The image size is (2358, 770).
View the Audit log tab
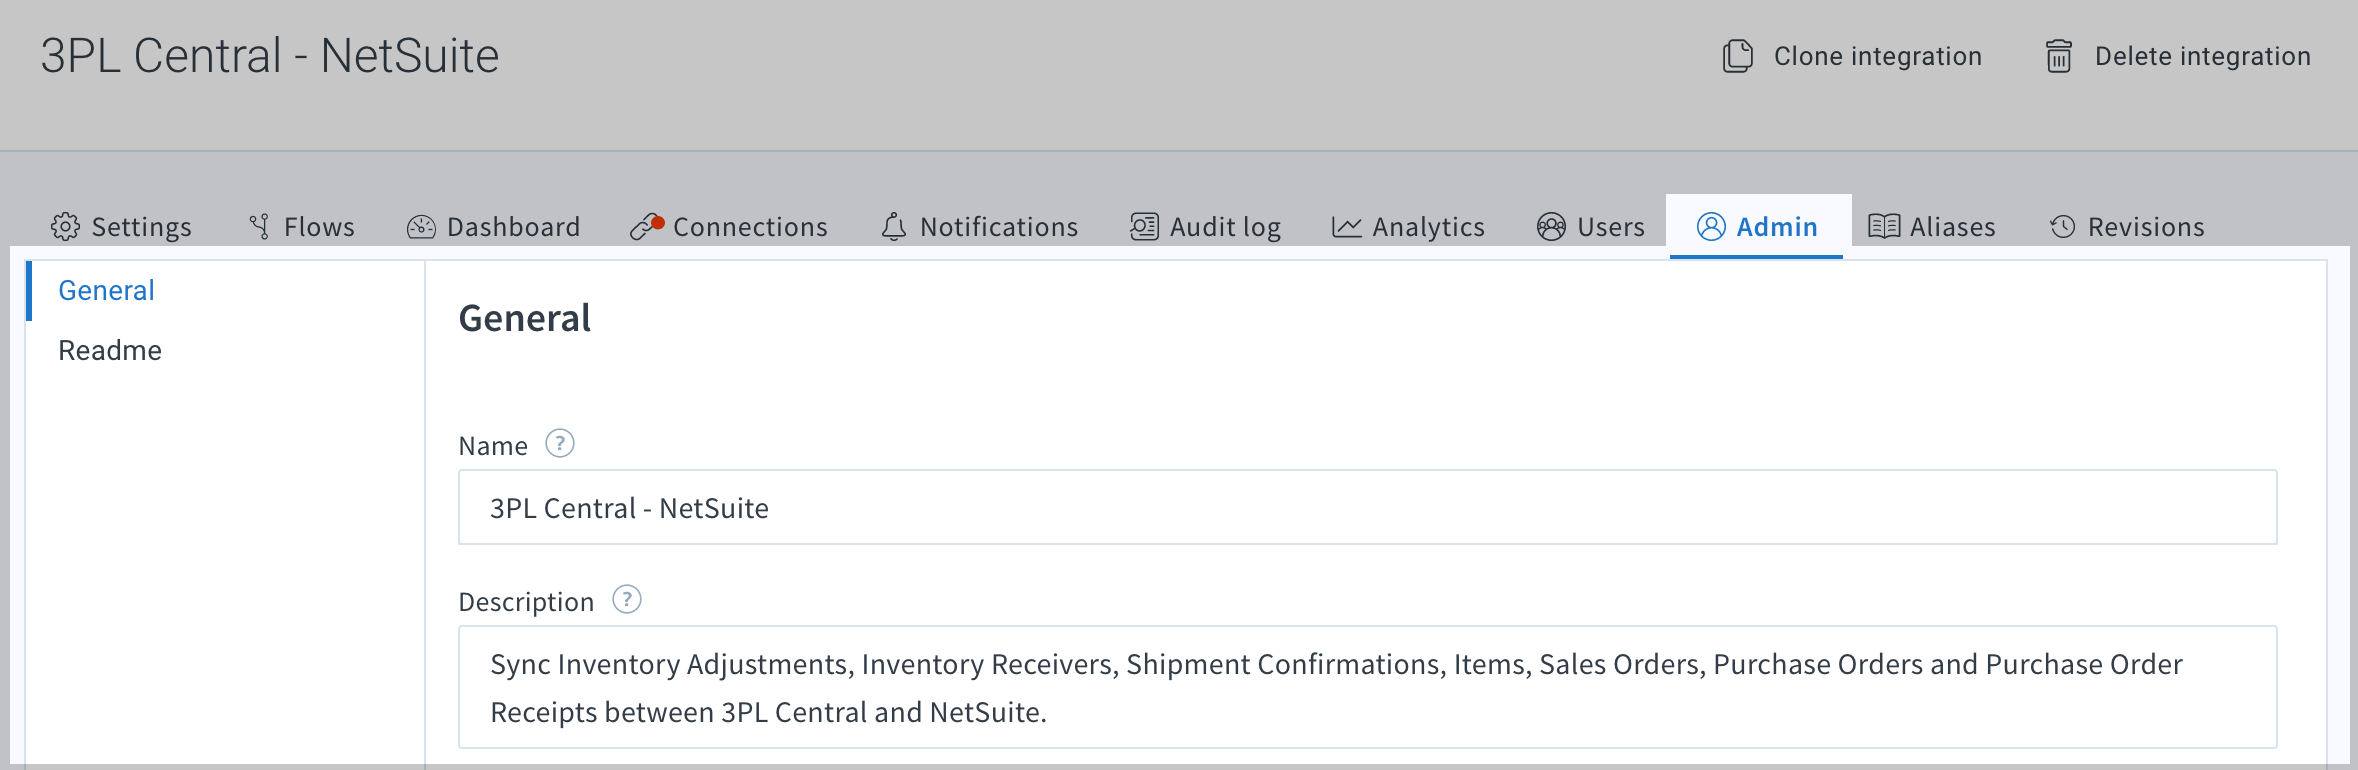point(1205,227)
